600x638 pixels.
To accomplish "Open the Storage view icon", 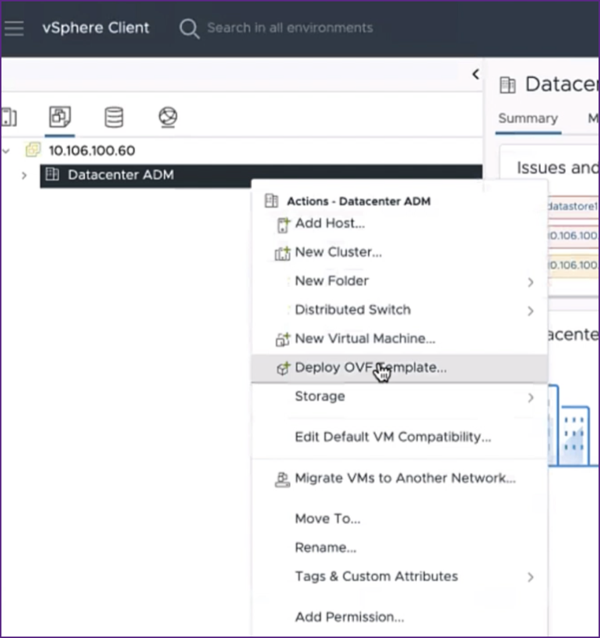I will tap(114, 117).
